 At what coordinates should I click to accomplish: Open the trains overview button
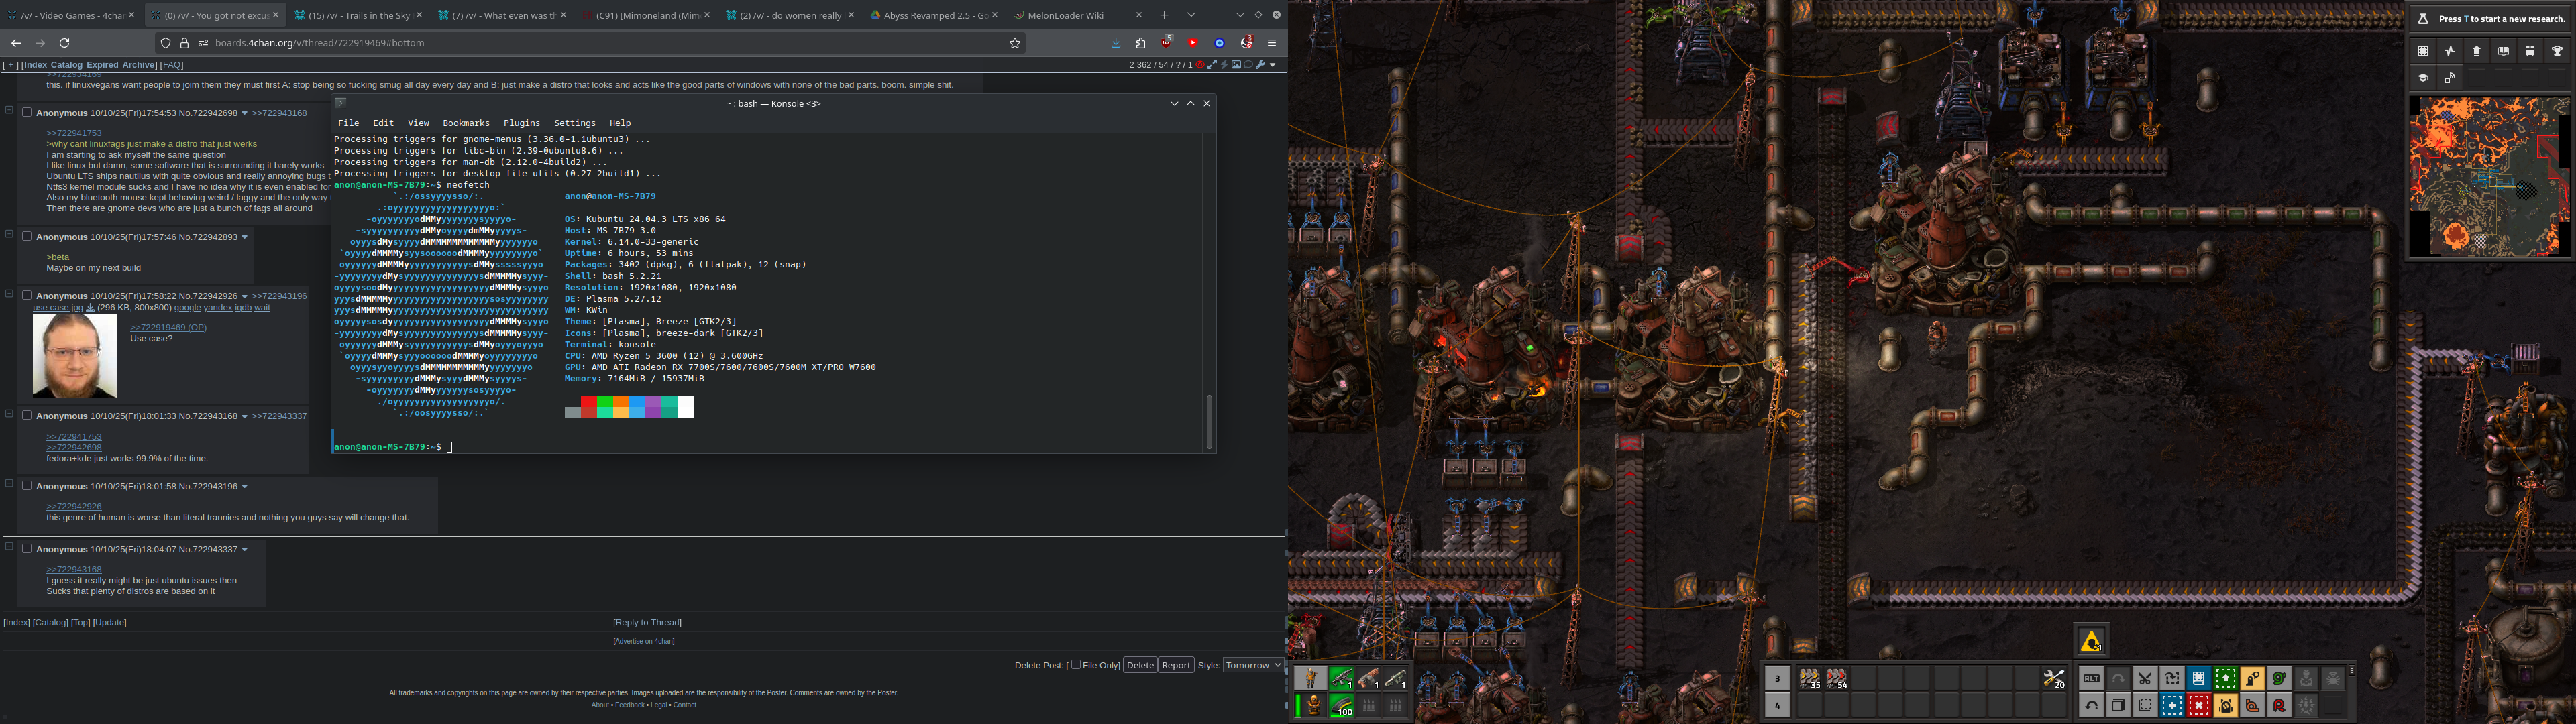pyautogui.click(x=2530, y=51)
